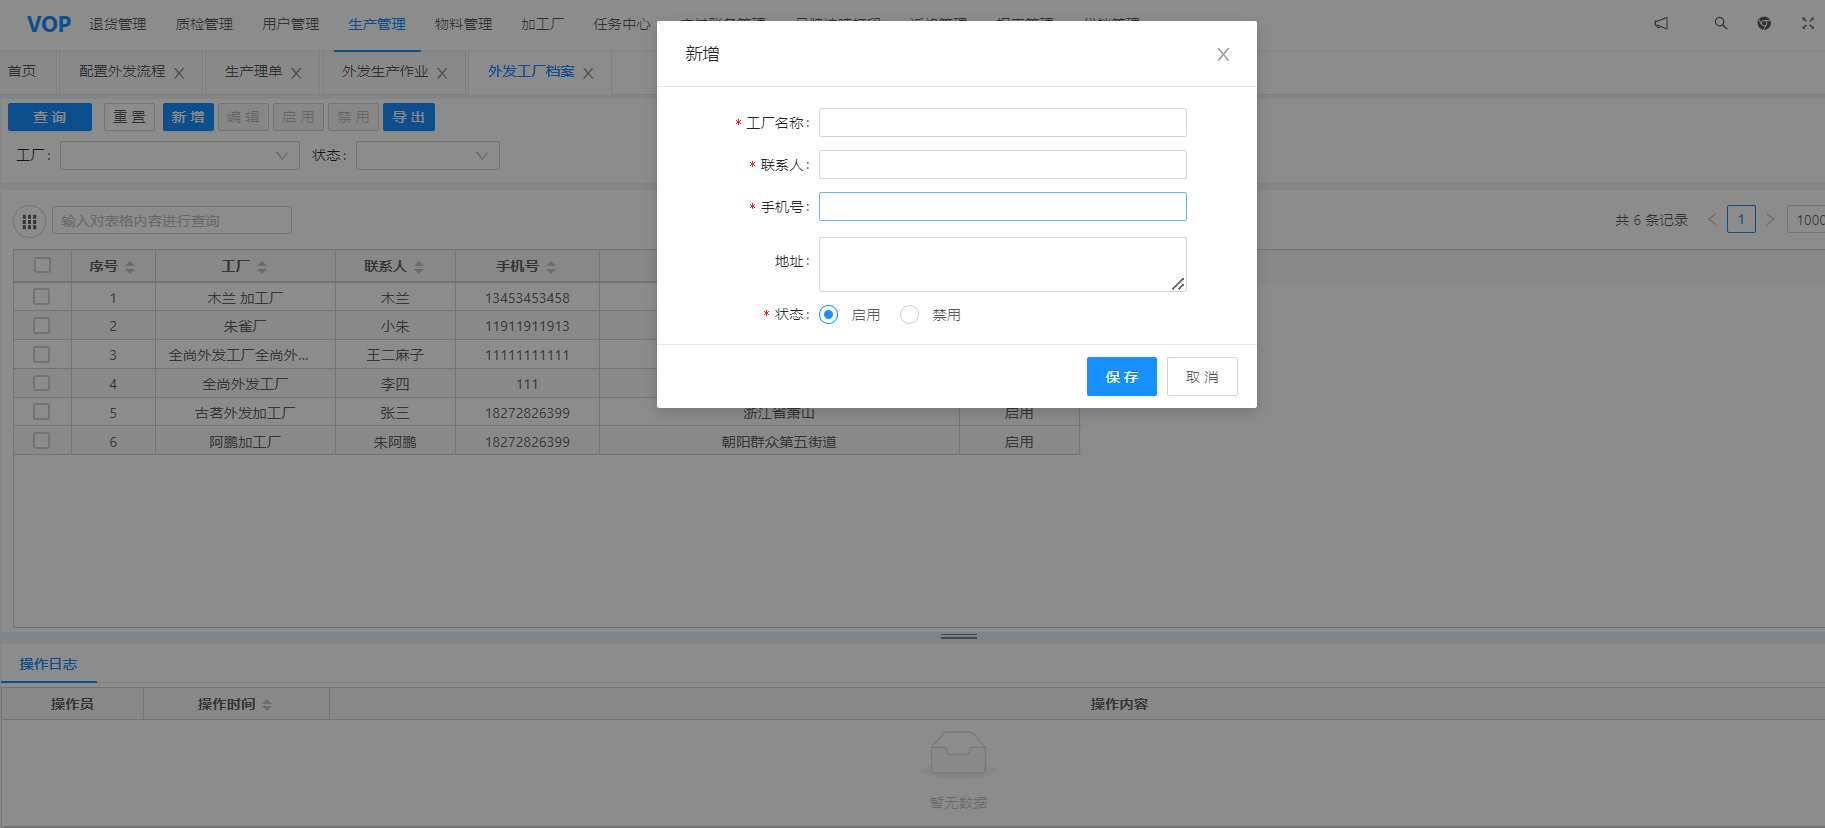Click the announcement speaker icon in header
1825x828 pixels.
point(1661,23)
